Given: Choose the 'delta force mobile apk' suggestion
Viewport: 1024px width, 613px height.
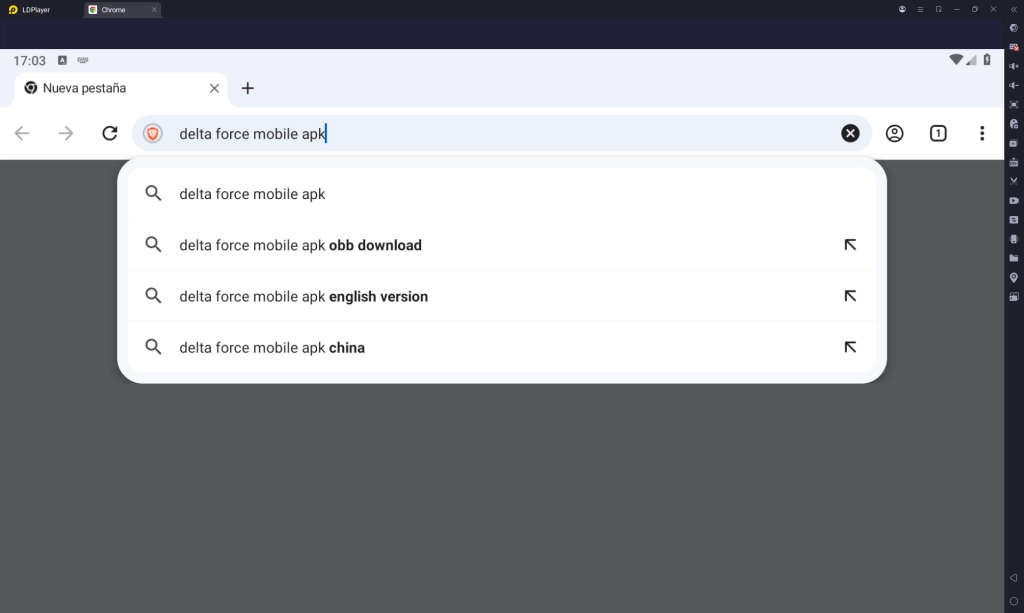Looking at the screenshot, I should click(252, 194).
